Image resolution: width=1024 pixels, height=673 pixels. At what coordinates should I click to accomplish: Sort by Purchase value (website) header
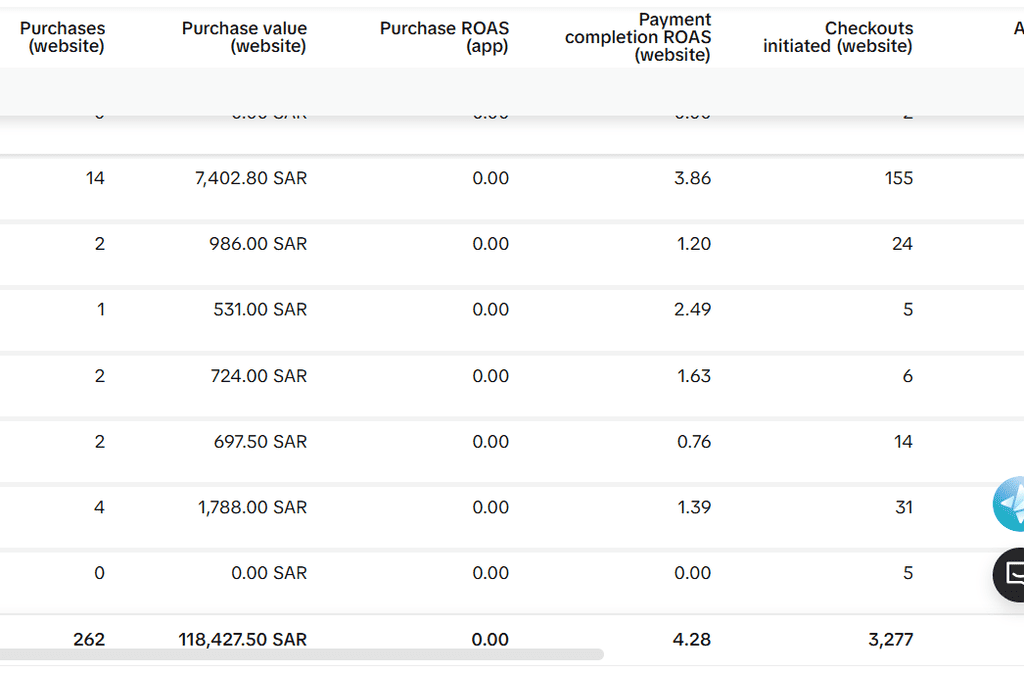244,38
